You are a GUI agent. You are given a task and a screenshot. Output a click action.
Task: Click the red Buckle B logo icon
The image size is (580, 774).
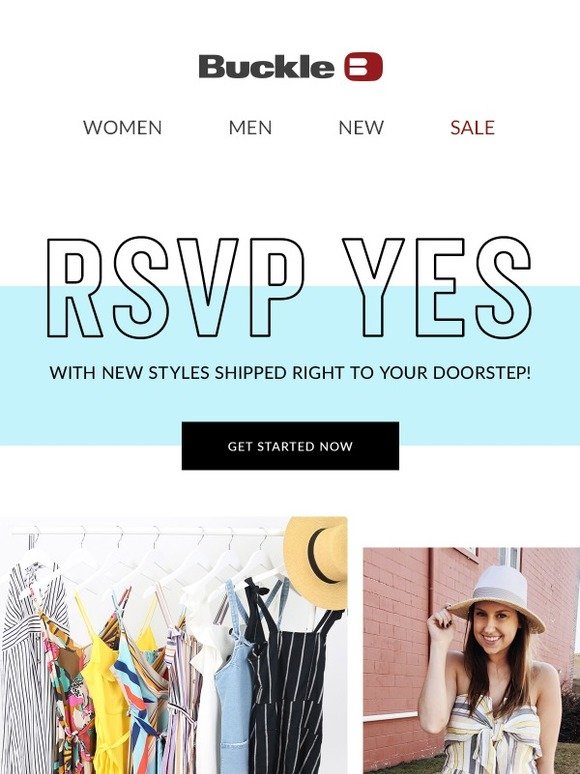tap(363, 66)
